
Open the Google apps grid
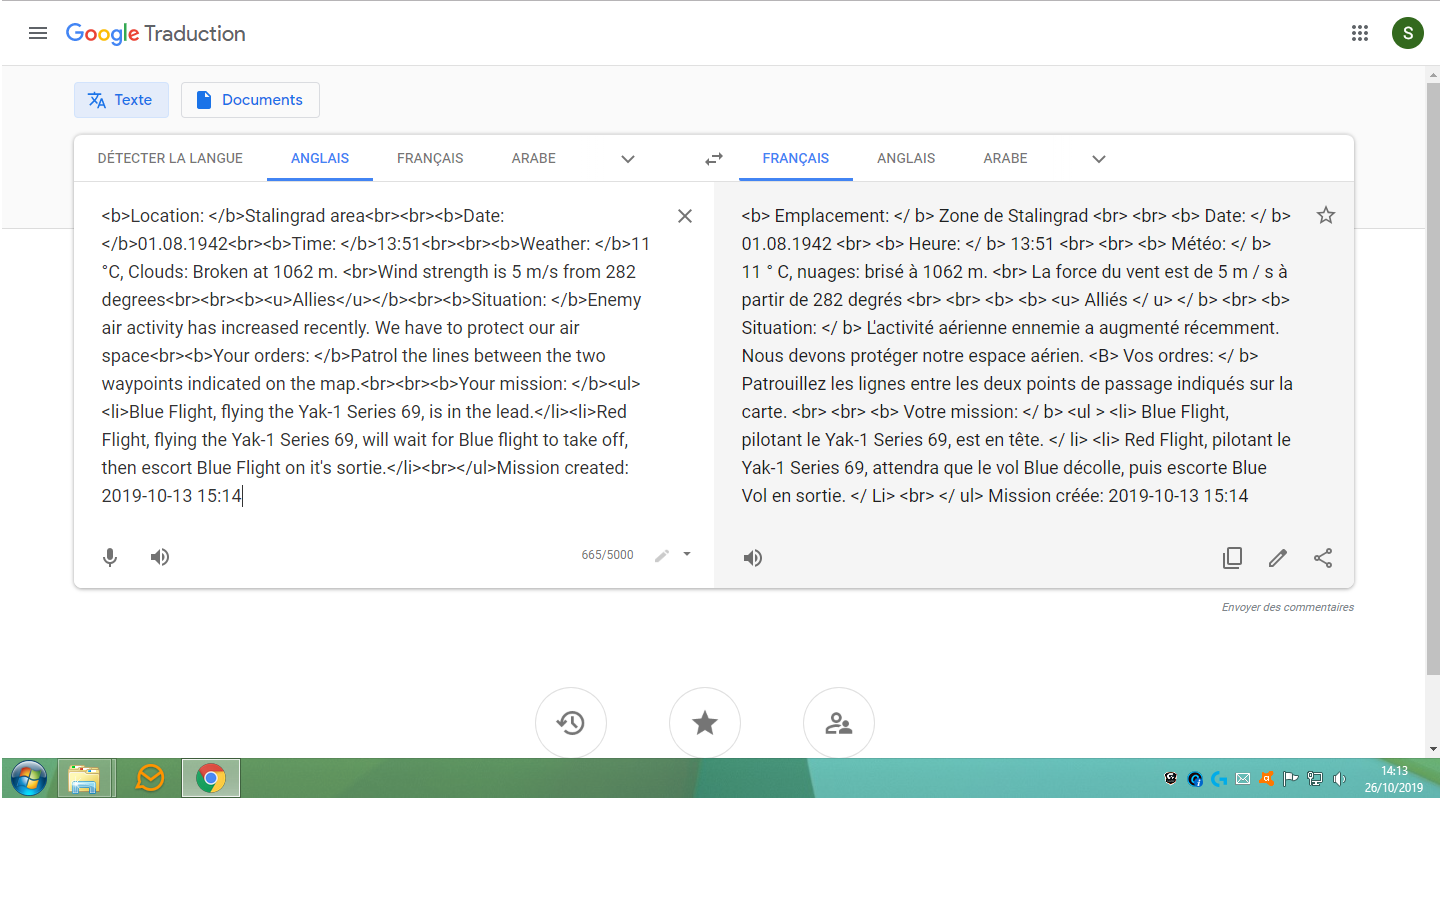(x=1360, y=33)
